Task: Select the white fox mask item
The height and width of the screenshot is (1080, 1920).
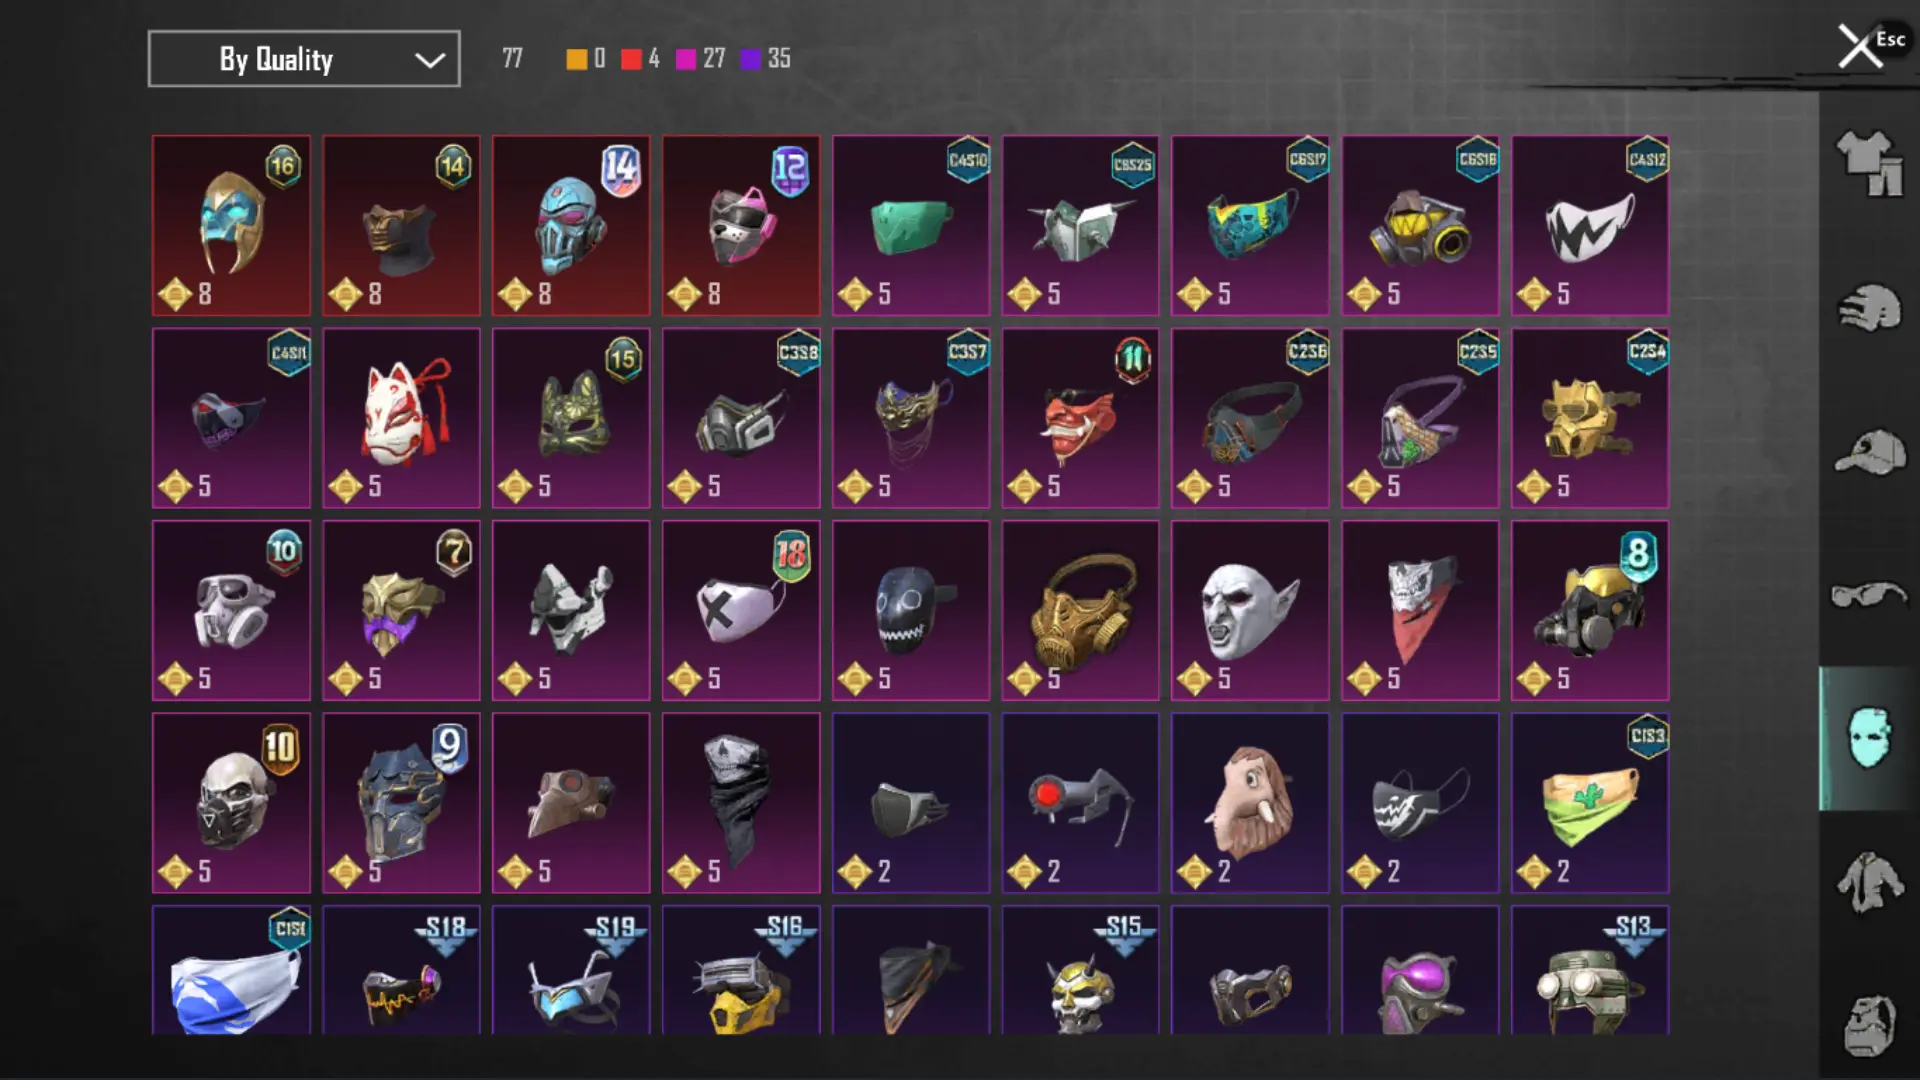Action: pos(401,418)
